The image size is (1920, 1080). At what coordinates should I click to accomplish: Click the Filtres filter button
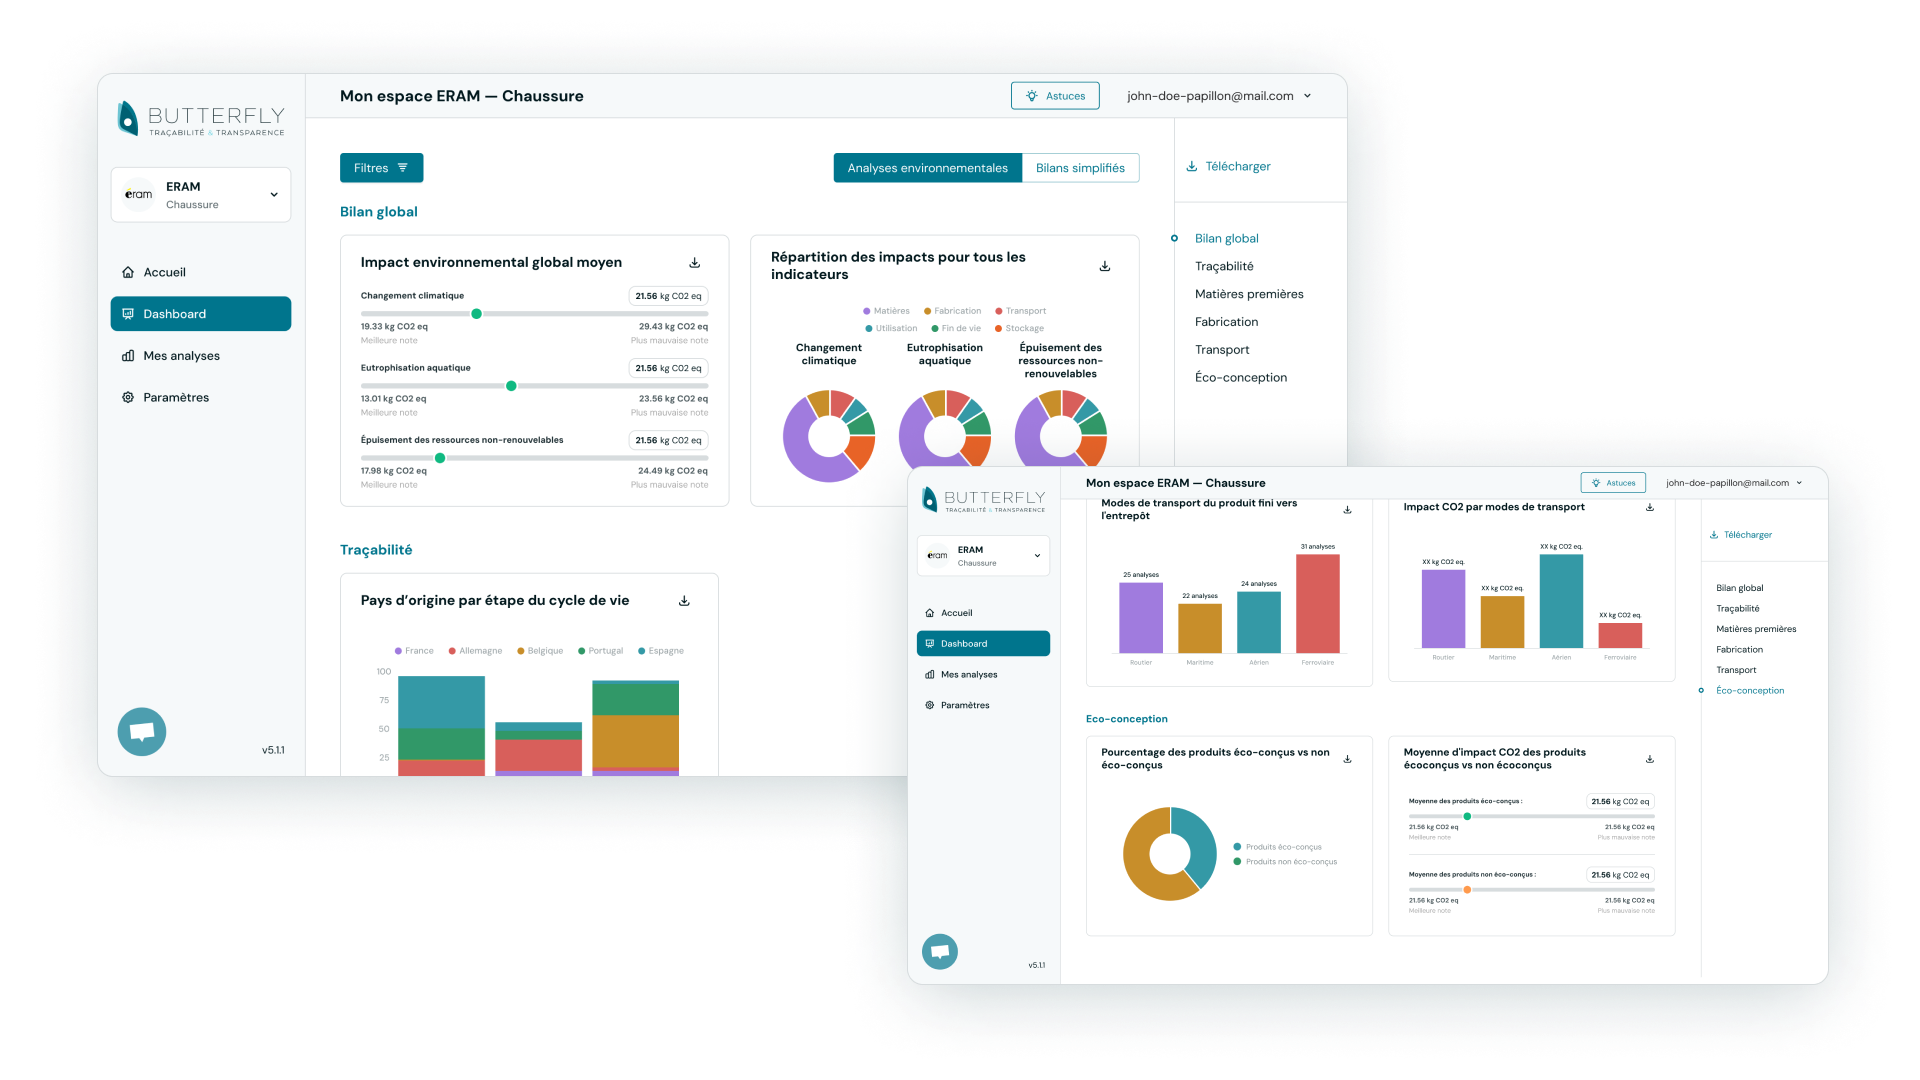pyautogui.click(x=378, y=167)
